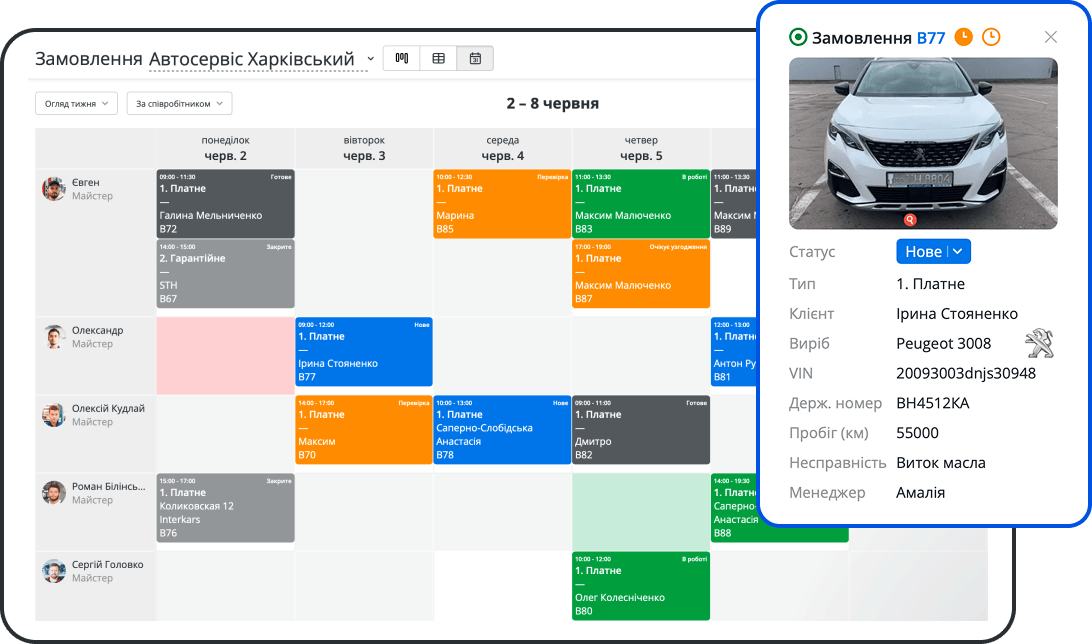
Task: Switch to the table view icon
Action: [438, 58]
